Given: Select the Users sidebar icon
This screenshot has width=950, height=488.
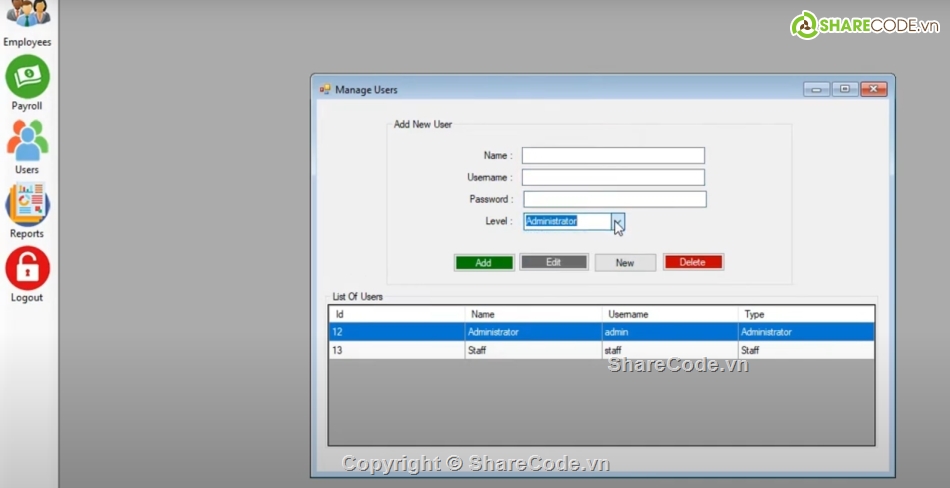Looking at the screenshot, I should tap(27, 141).
